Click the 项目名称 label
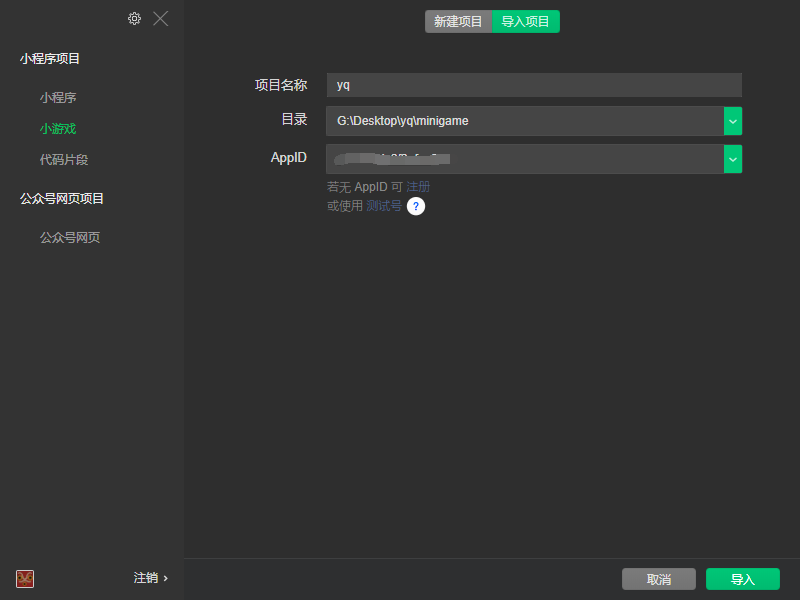The height and width of the screenshot is (600, 800). pos(281,85)
